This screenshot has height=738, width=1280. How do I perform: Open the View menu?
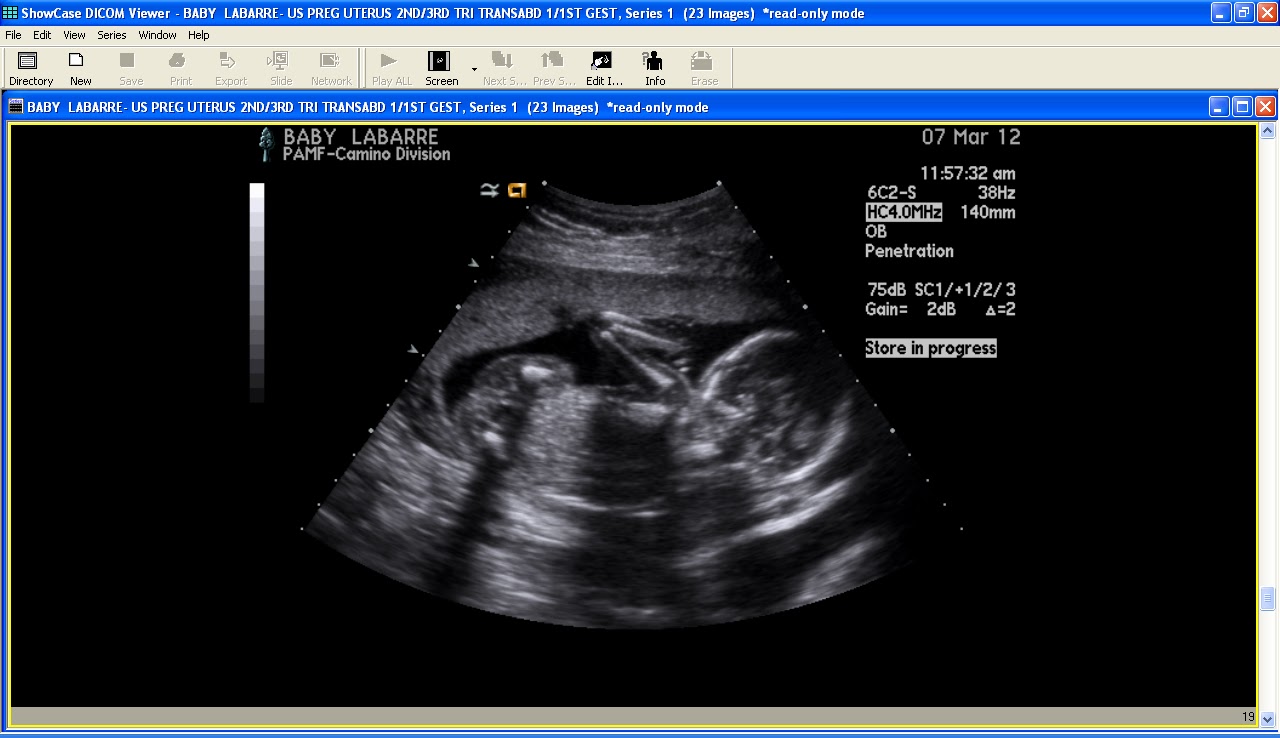pyautogui.click(x=74, y=34)
